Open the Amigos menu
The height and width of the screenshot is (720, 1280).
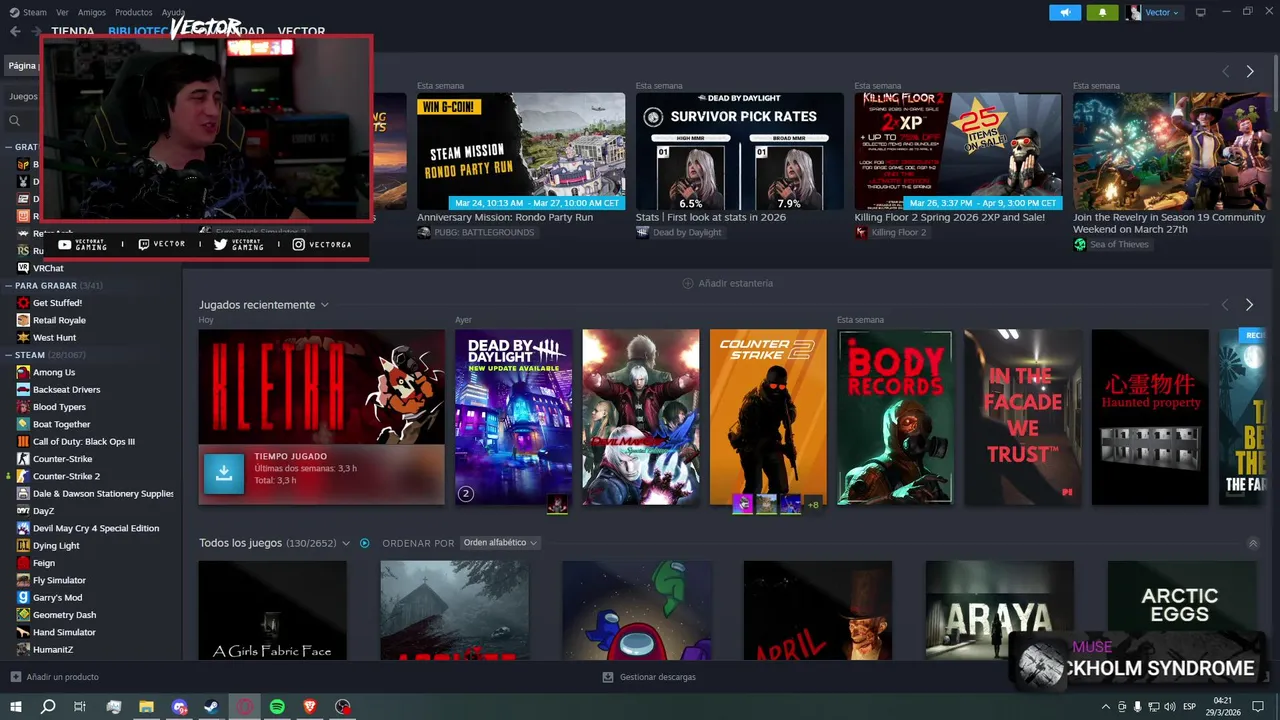tap(92, 12)
